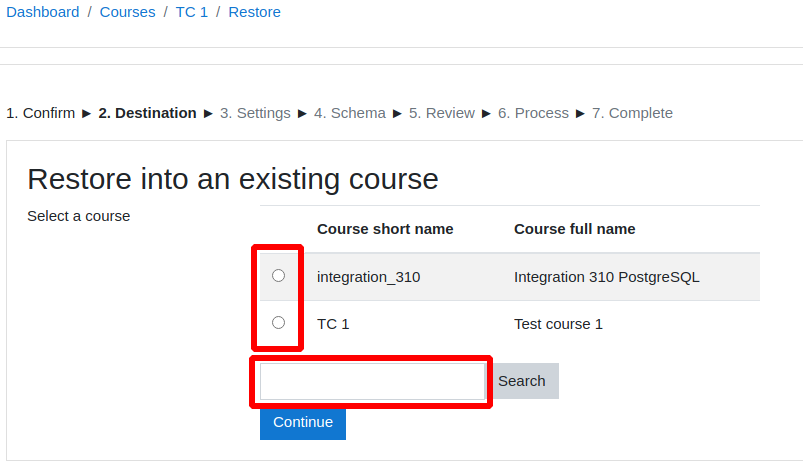Click the 'Restore into an existing course' heading
Viewport: 803px width, 468px height.
tap(233, 179)
